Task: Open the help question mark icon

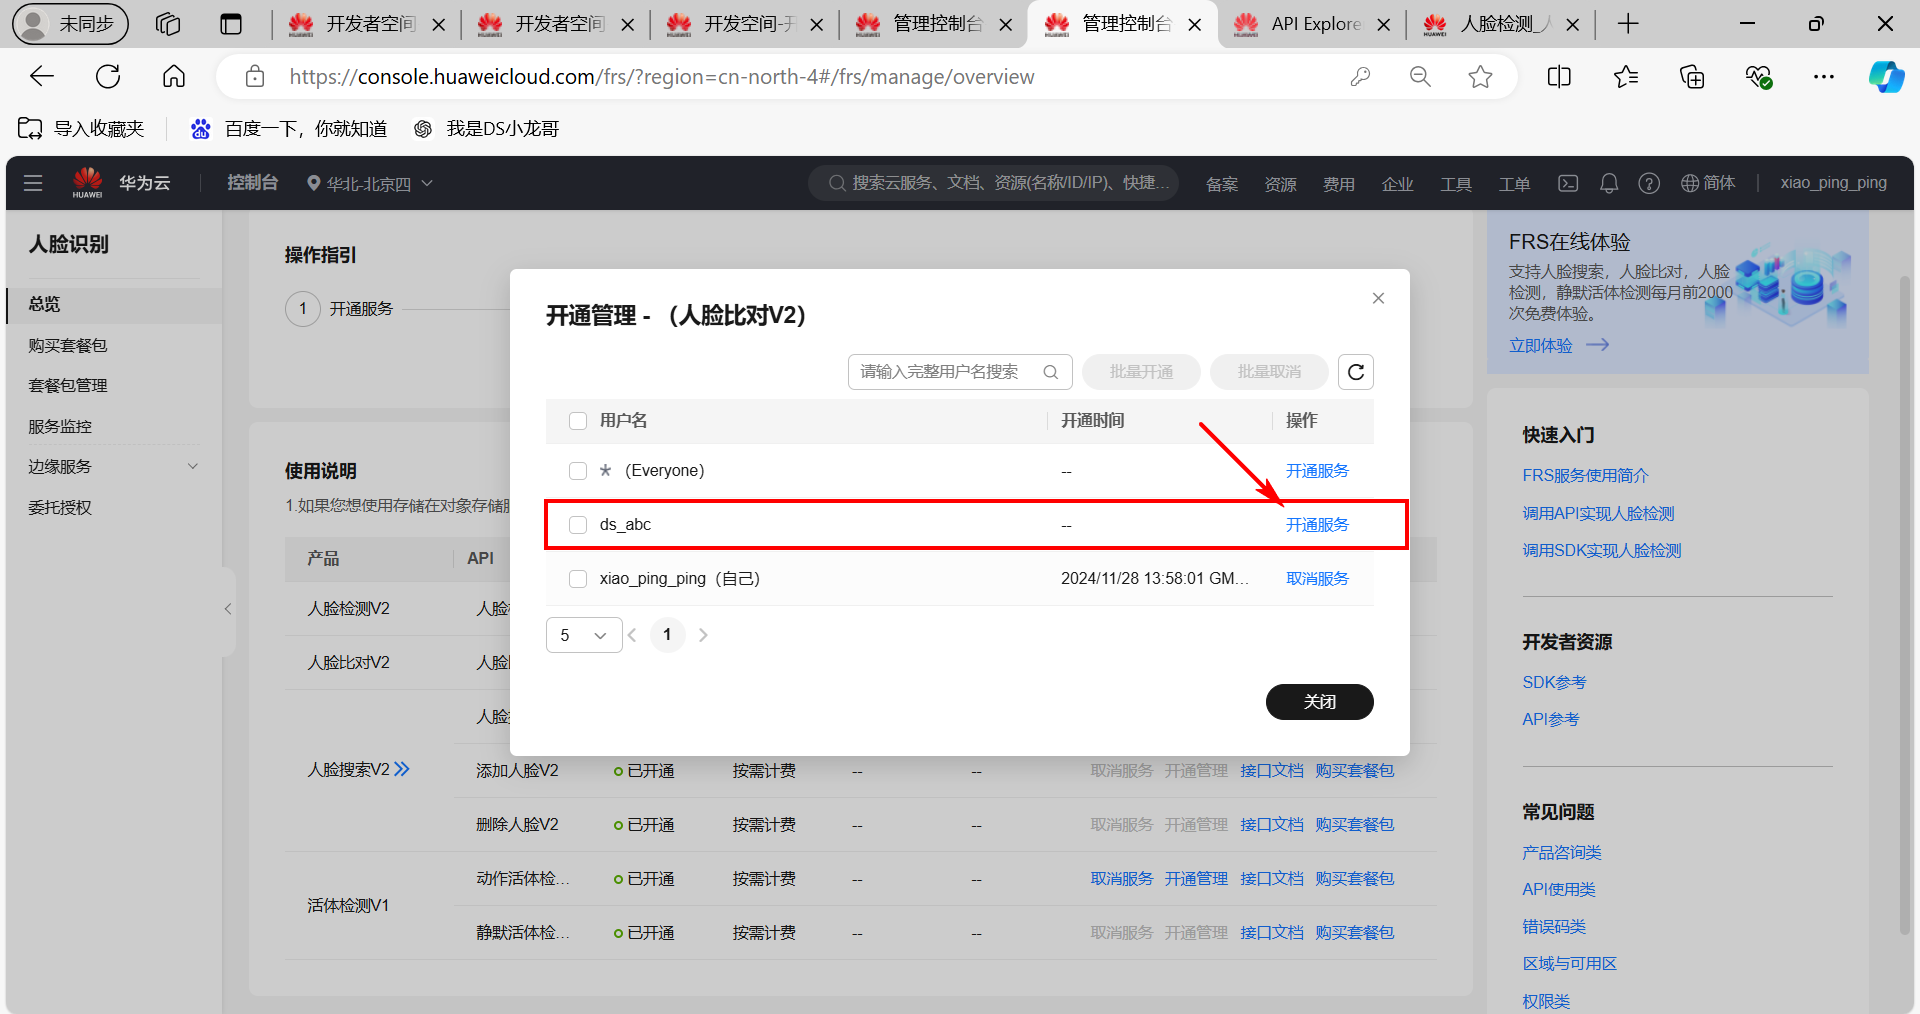Action: [x=1648, y=183]
